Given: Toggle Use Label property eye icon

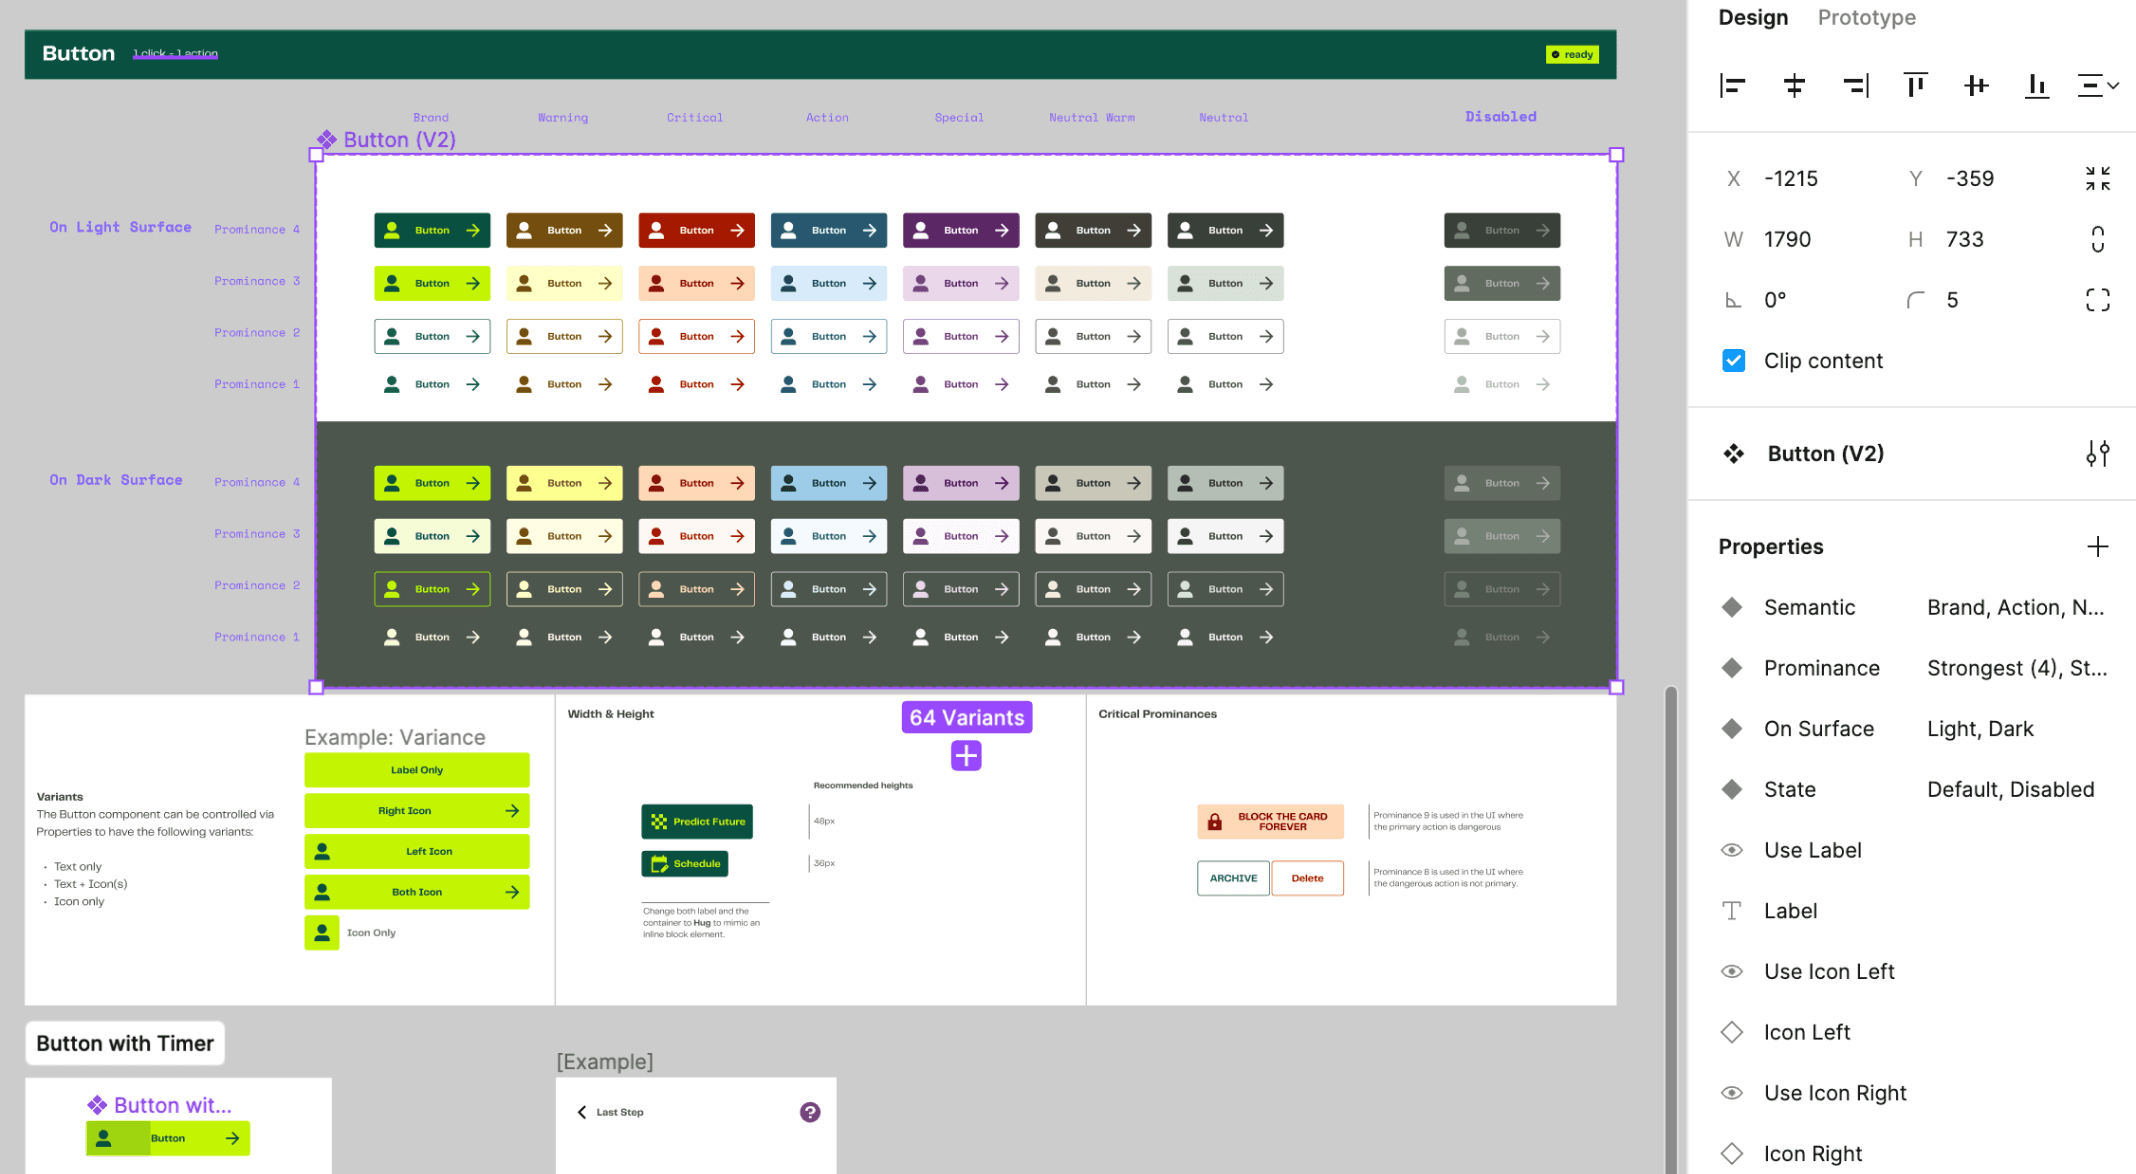Looking at the screenshot, I should coord(1732,850).
